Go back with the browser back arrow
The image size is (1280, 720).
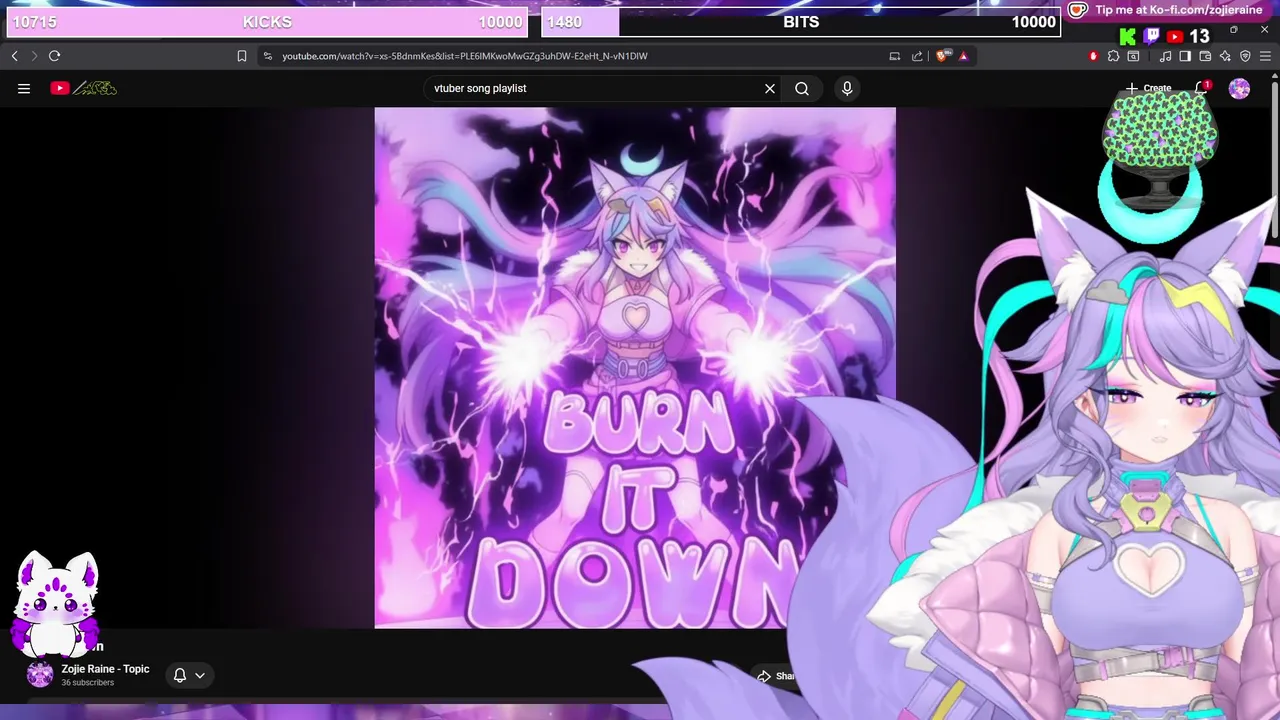point(14,56)
